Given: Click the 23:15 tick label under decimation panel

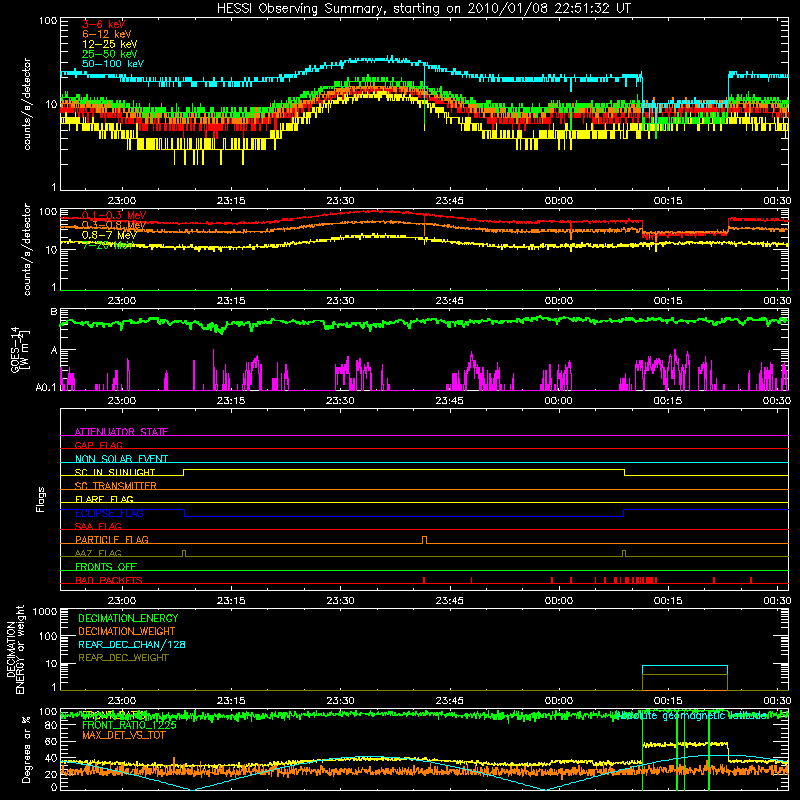Looking at the screenshot, I should pyautogui.click(x=231, y=701).
